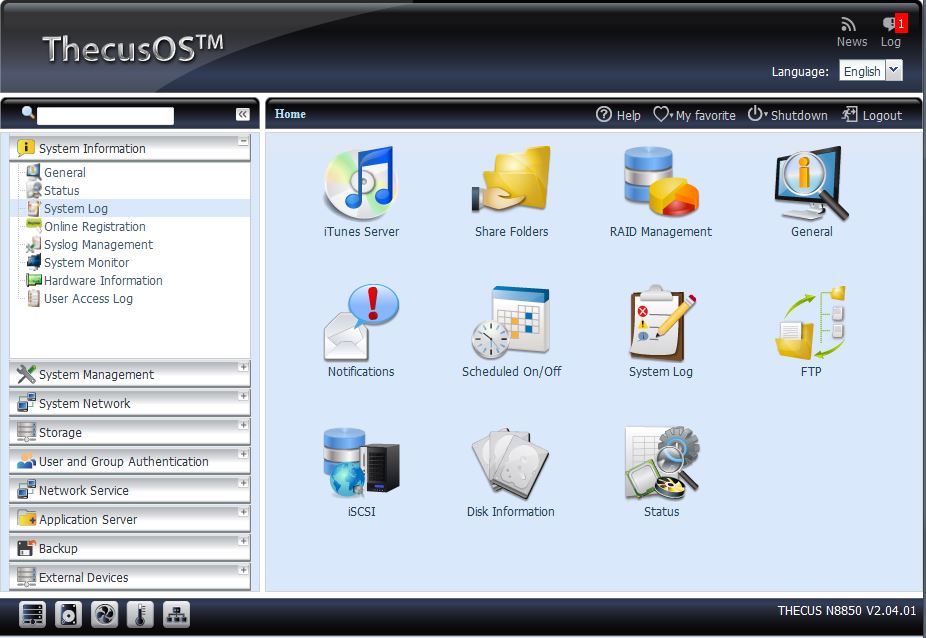926x638 pixels.
Task: Open the iSCSI icon
Action: pyautogui.click(x=361, y=462)
